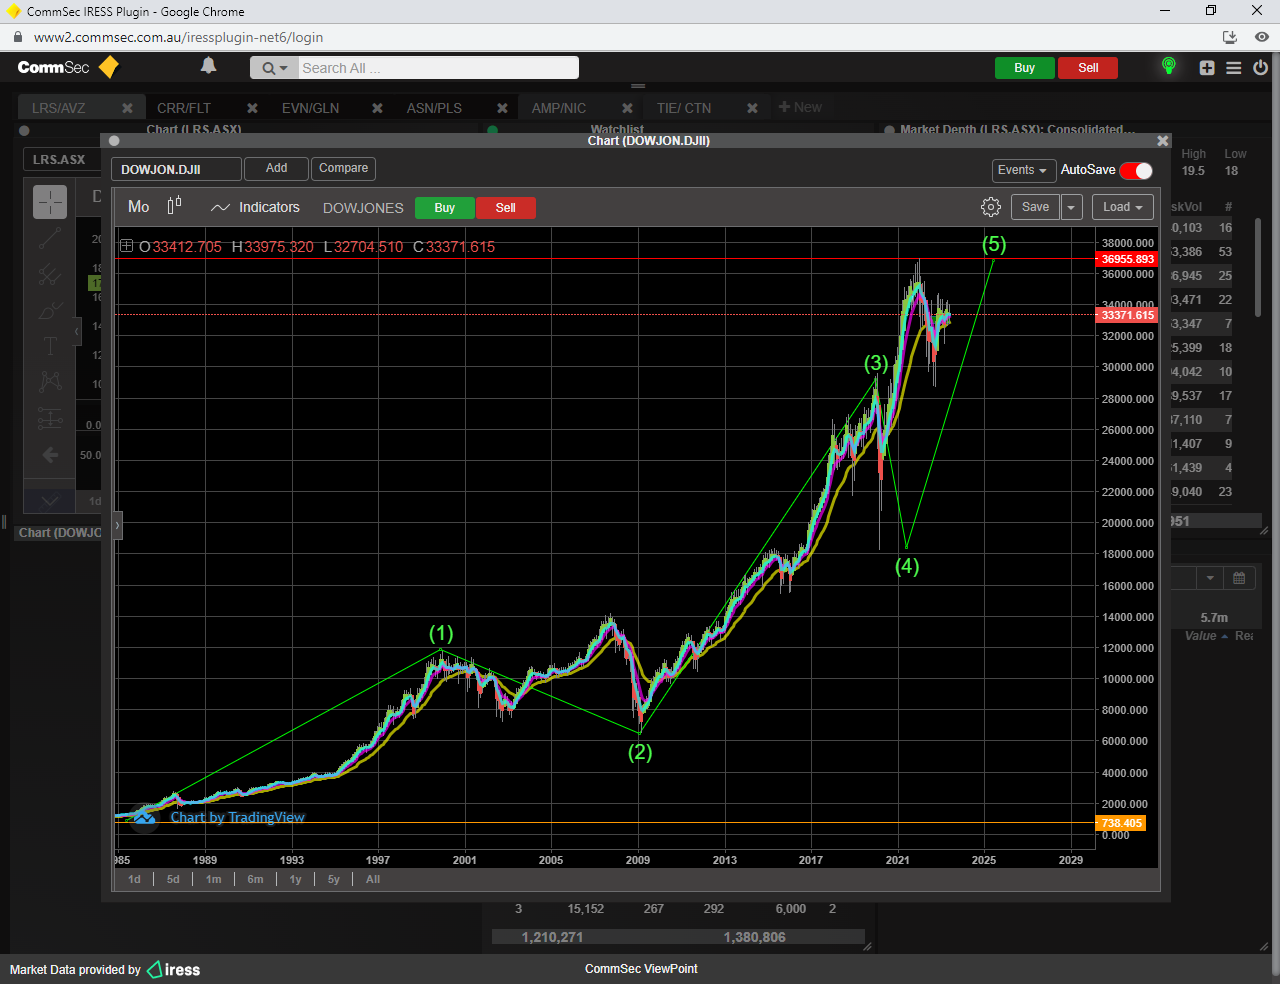Select the trend line drawing tool
Viewport: 1280px width, 984px height.
click(50, 238)
